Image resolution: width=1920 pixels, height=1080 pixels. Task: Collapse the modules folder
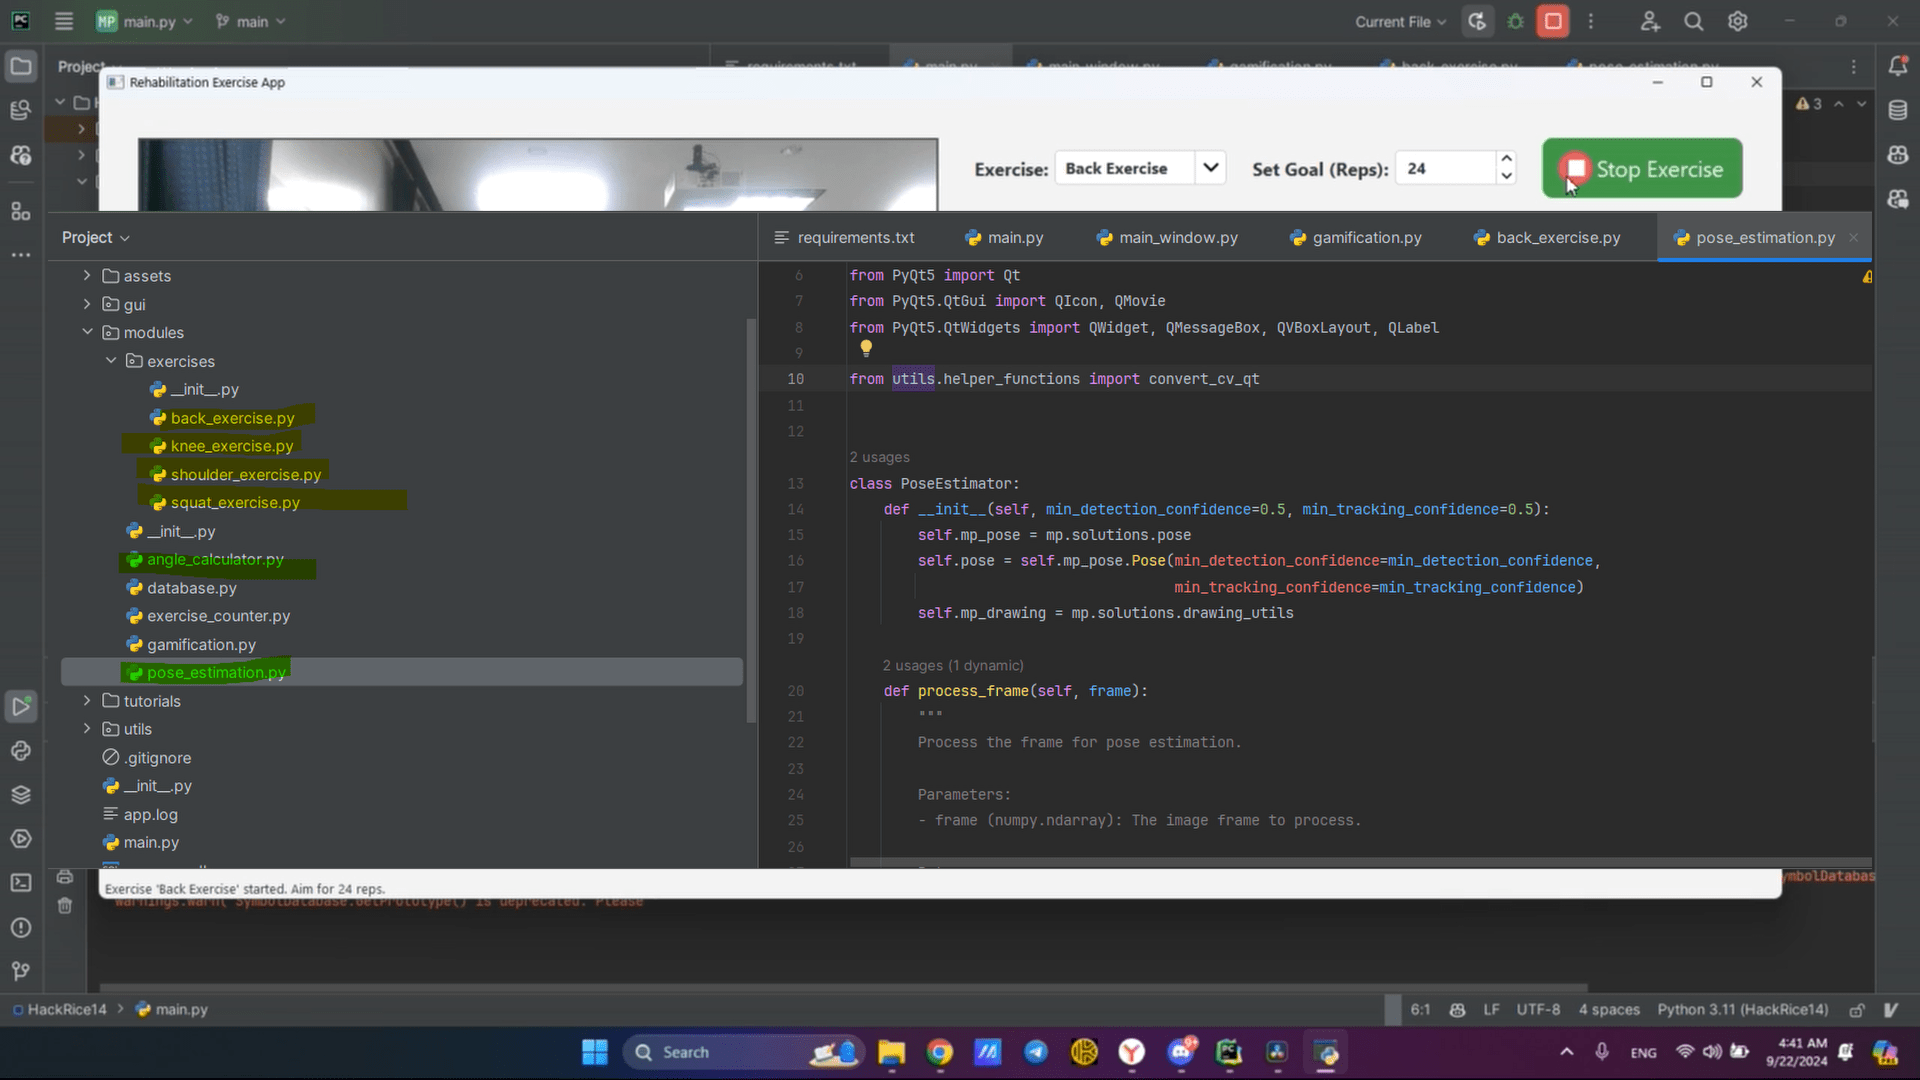pos(87,332)
